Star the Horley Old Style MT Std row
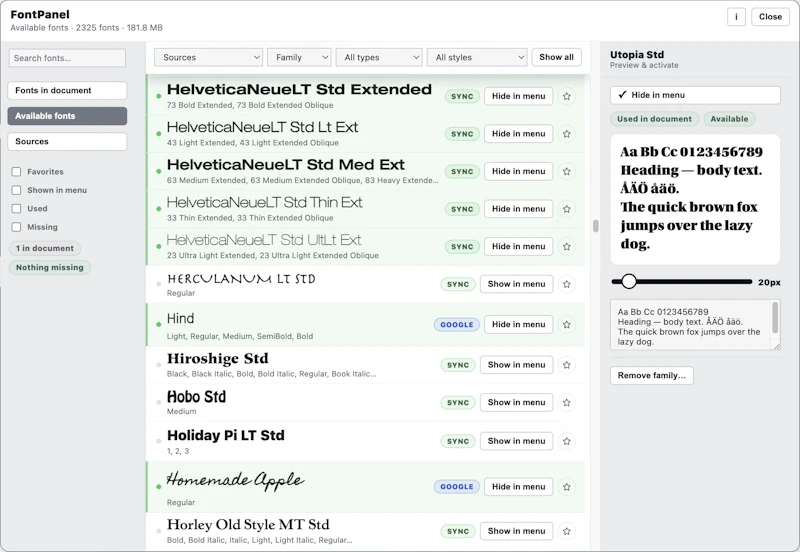The height and width of the screenshot is (552, 800). (566, 531)
